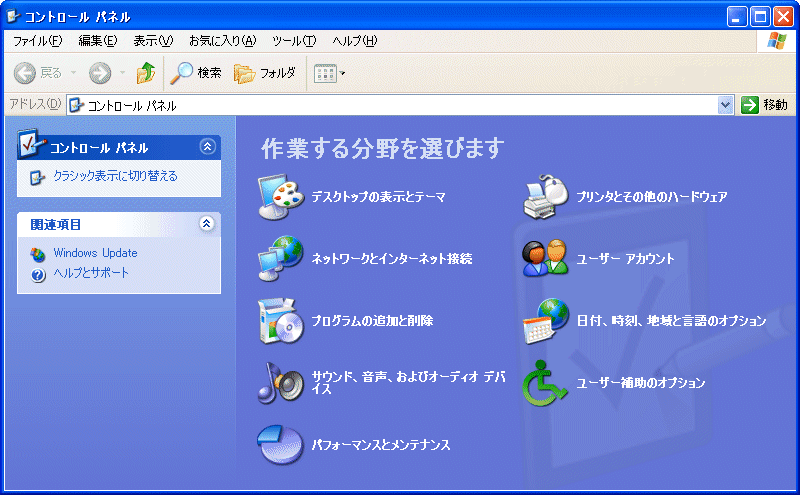Select the プリンタとその他のハードウェア link
The height and width of the screenshot is (495, 800).
[x=652, y=197]
